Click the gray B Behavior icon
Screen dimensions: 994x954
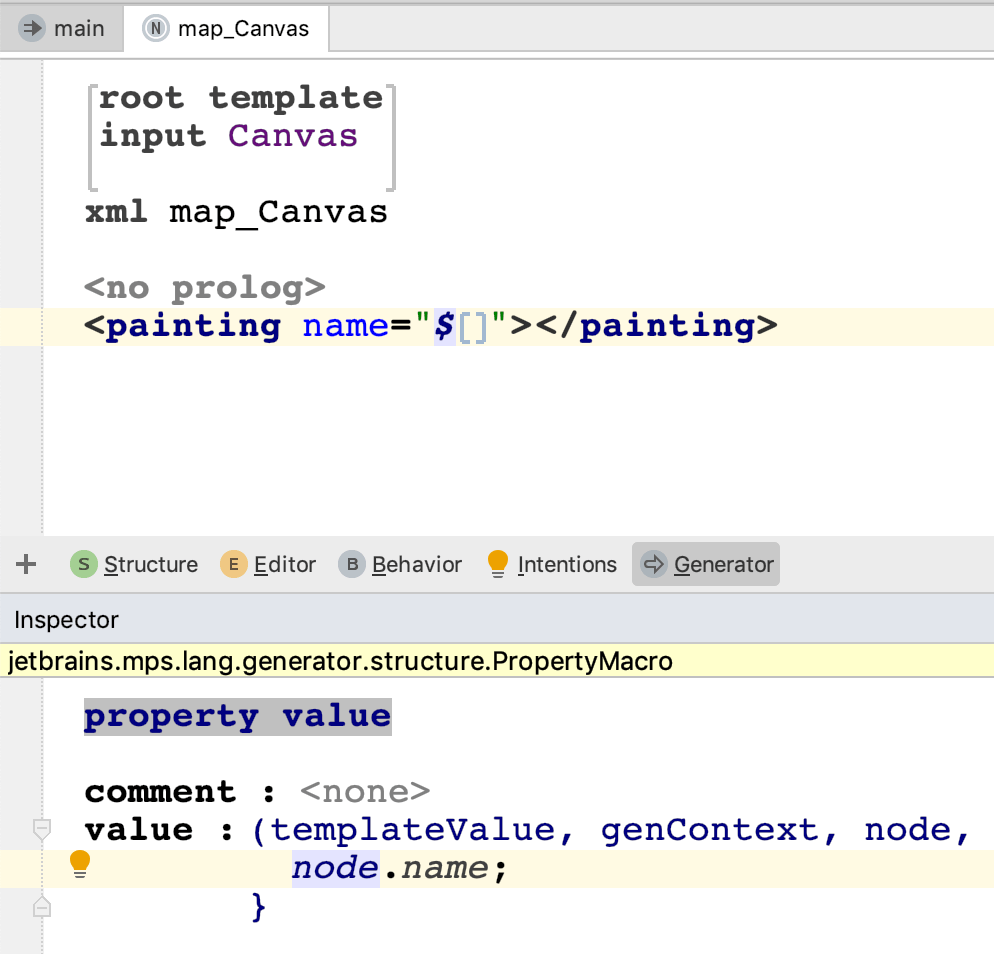point(352,565)
